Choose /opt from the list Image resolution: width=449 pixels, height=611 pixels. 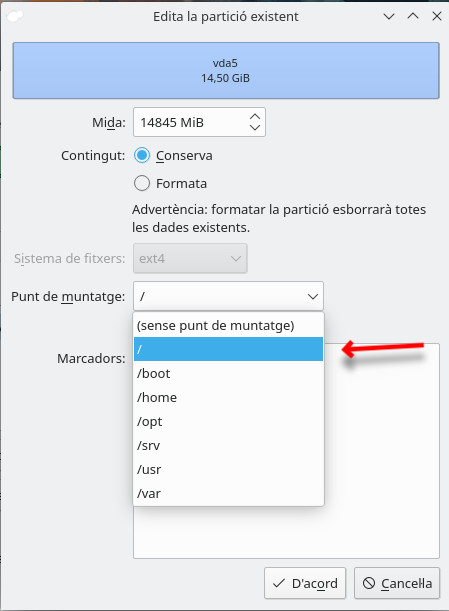pos(228,421)
